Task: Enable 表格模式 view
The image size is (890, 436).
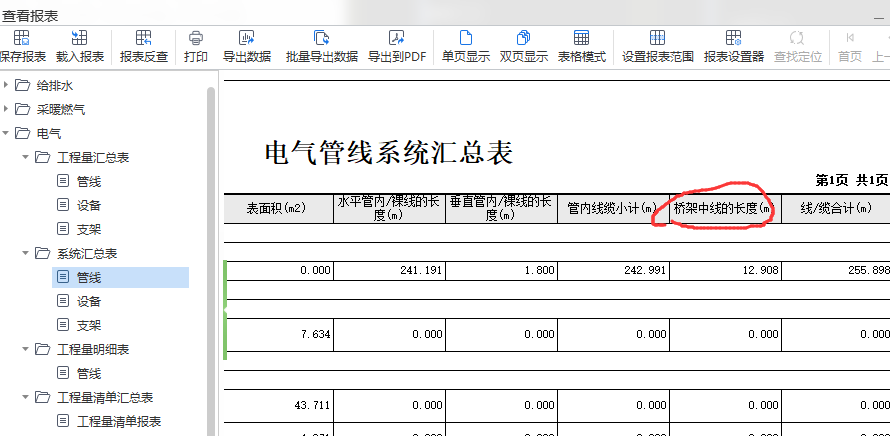Action: [581, 46]
